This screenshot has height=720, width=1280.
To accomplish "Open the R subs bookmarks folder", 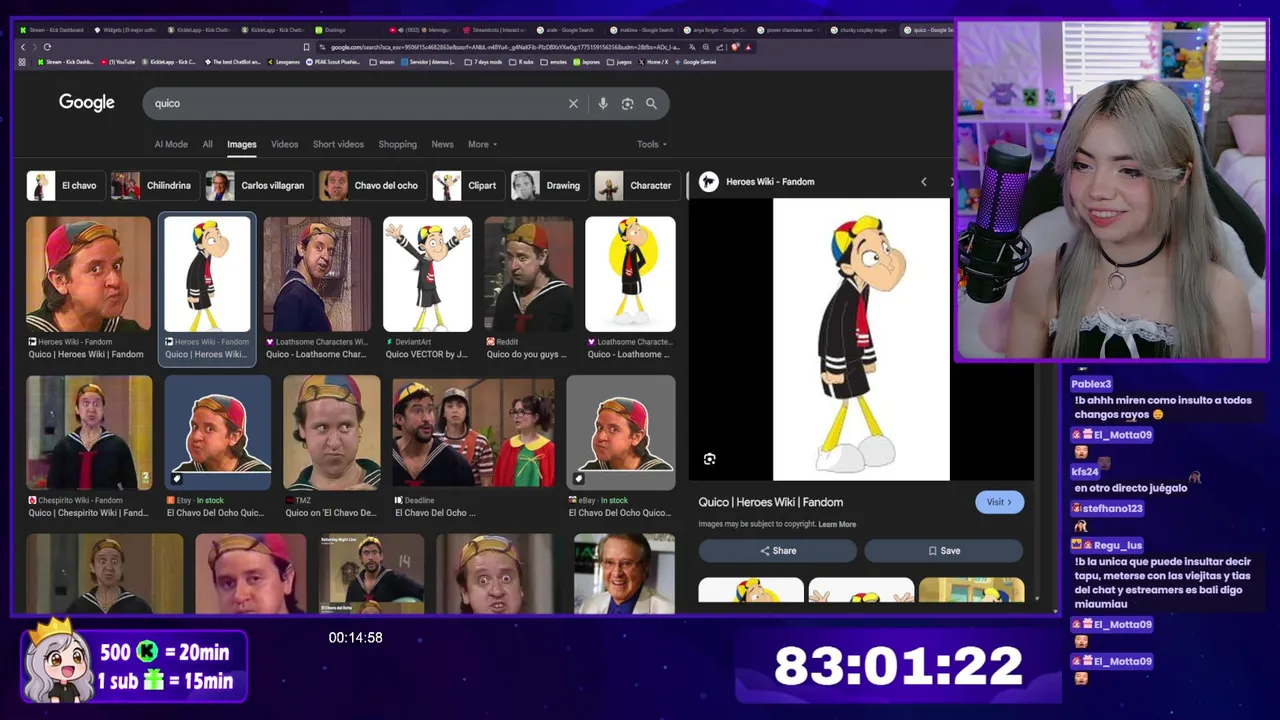I will pyautogui.click(x=521, y=62).
